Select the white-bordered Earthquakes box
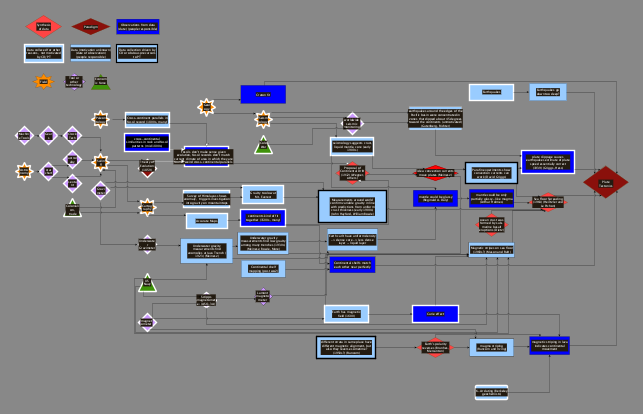This screenshot has width=643, height=414. pyautogui.click(x=491, y=92)
